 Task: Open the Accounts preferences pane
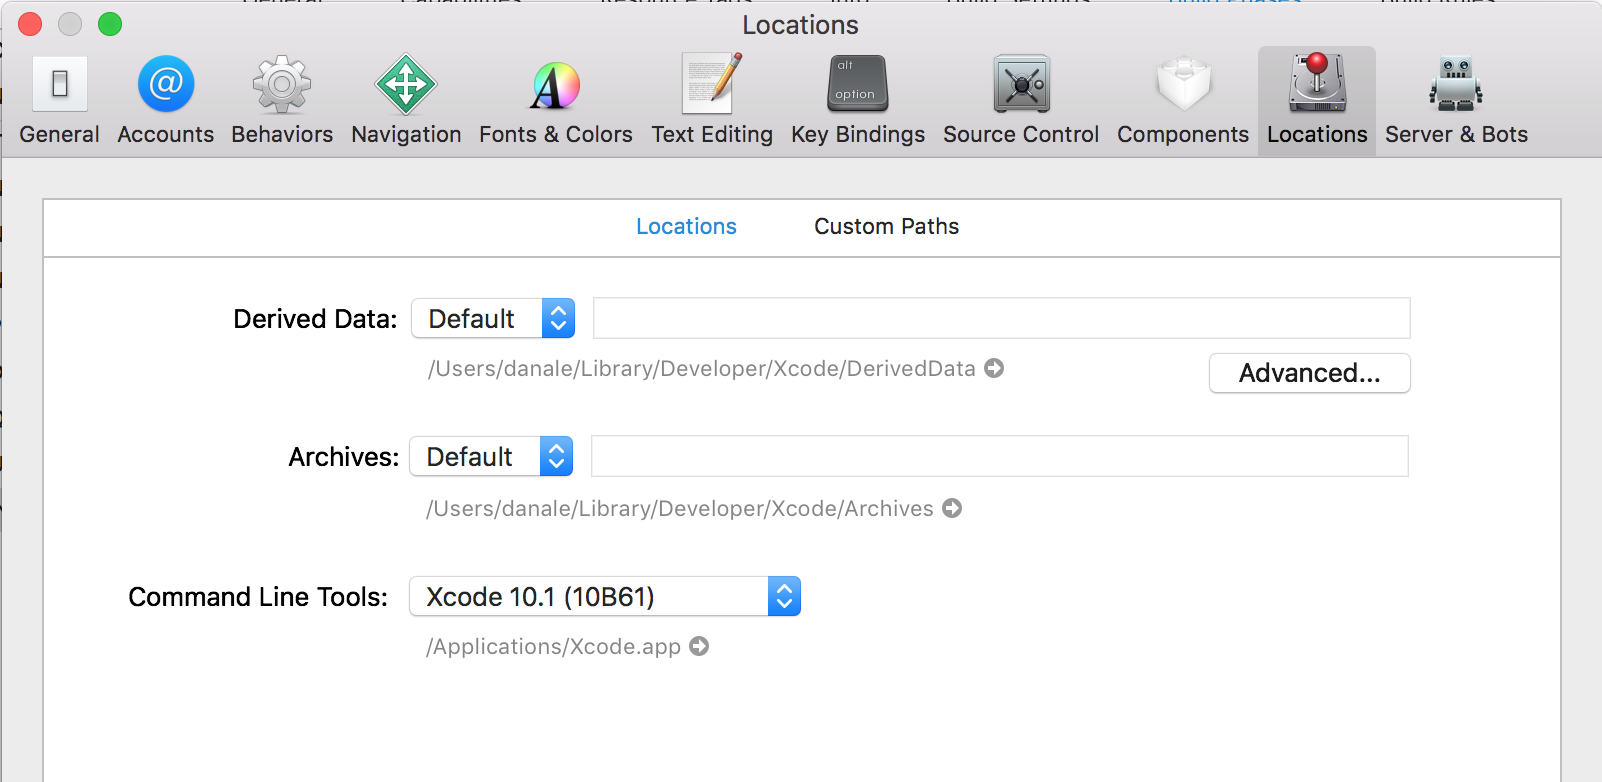coord(166,101)
